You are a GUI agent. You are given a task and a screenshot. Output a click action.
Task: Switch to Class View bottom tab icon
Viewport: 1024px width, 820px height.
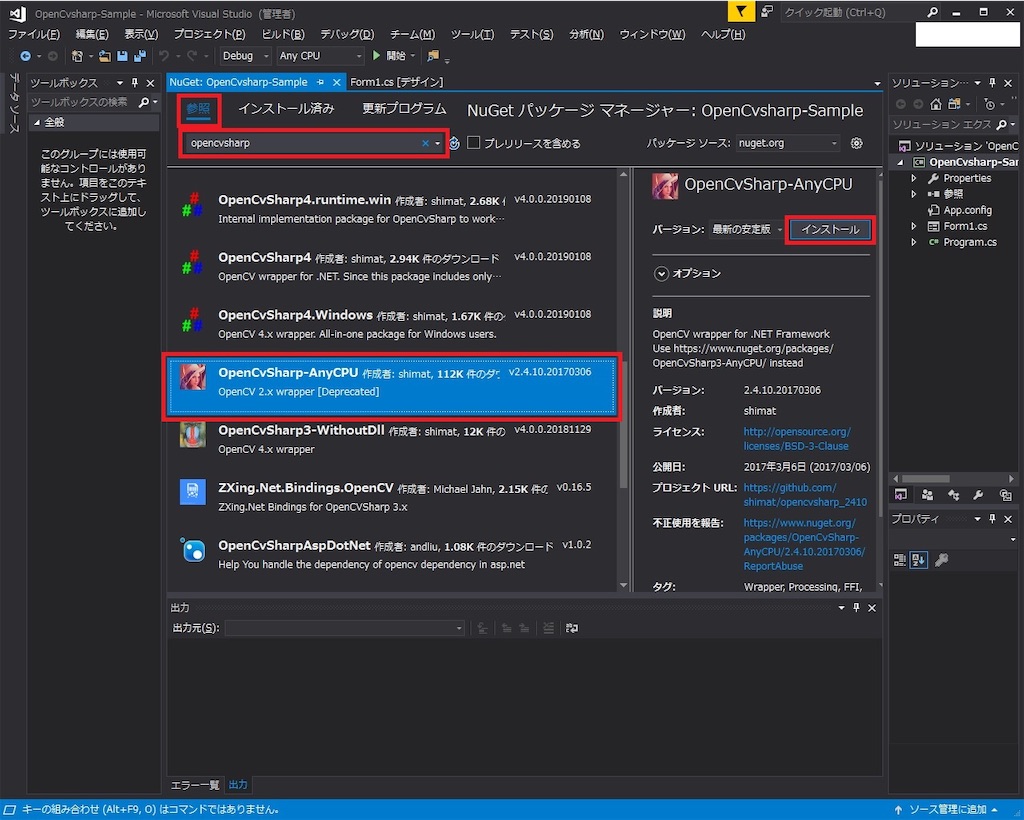tap(953, 495)
